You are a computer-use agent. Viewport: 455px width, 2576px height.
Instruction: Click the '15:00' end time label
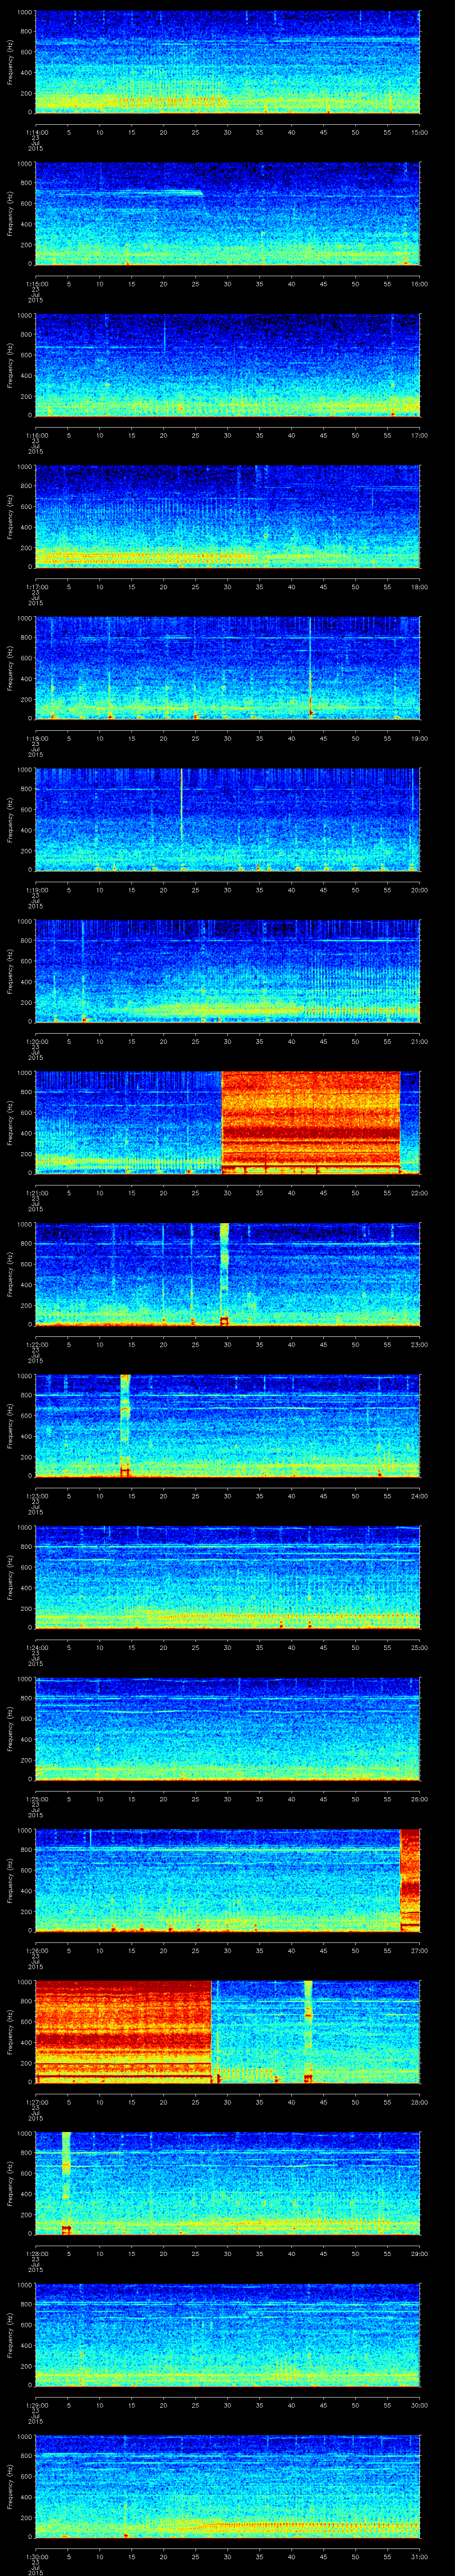(420, 132)
